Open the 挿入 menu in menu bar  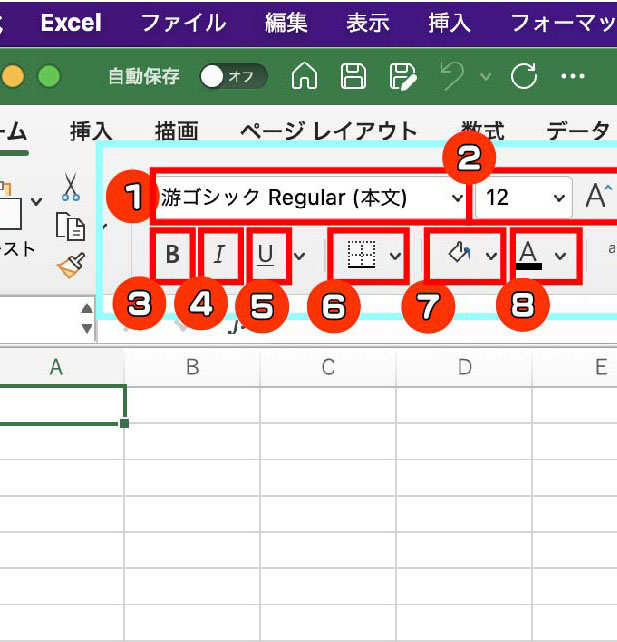[449, 23]
